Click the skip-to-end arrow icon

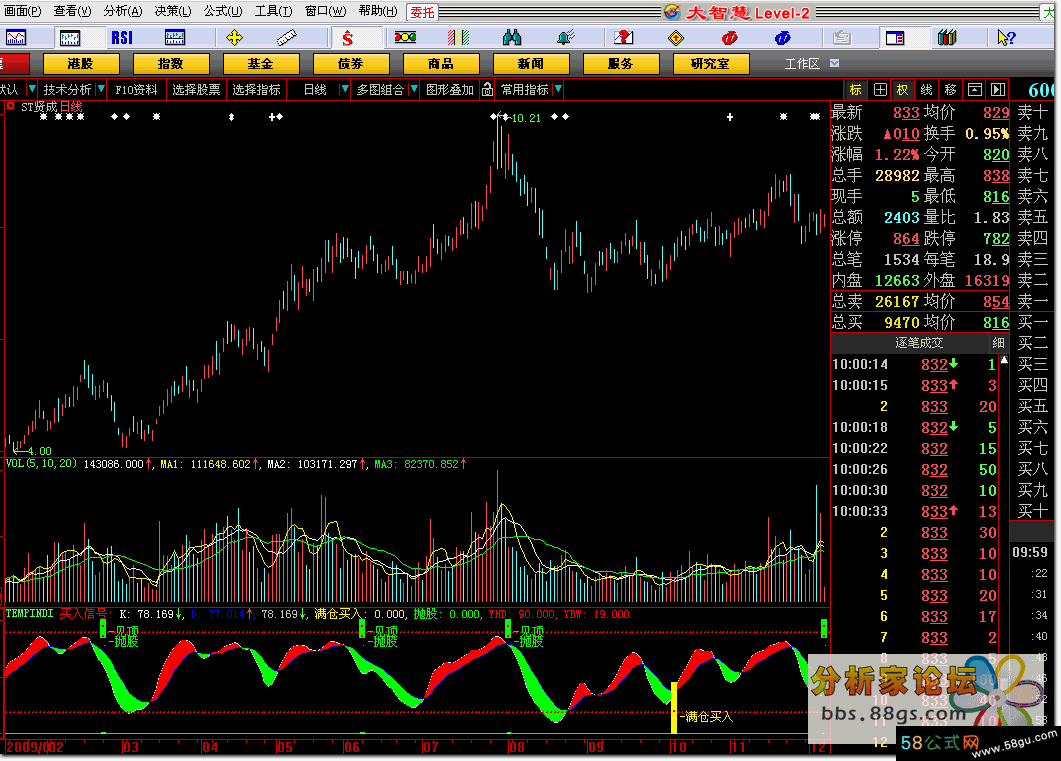coord(998,90)
